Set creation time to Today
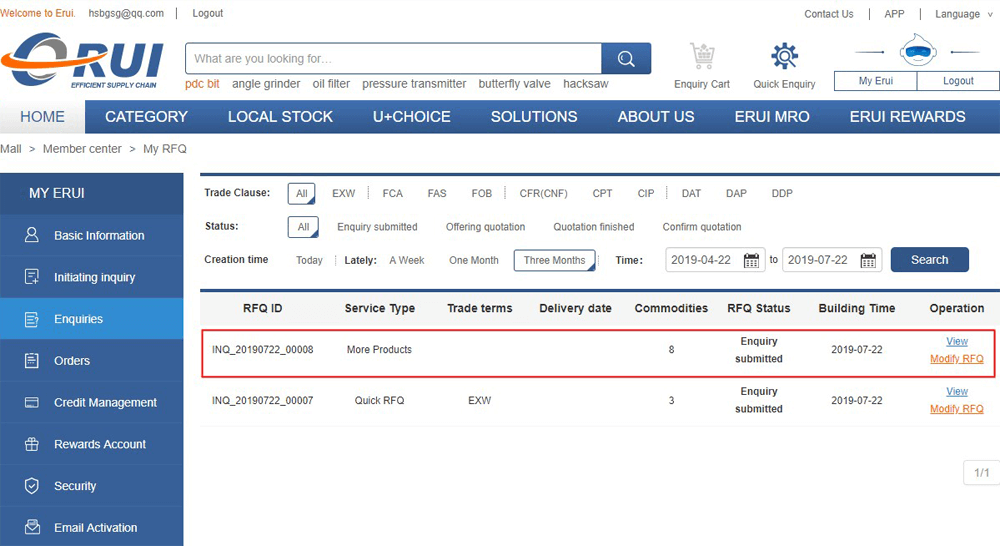This screenshot has height=546, width=1000. tap(309, 260)
